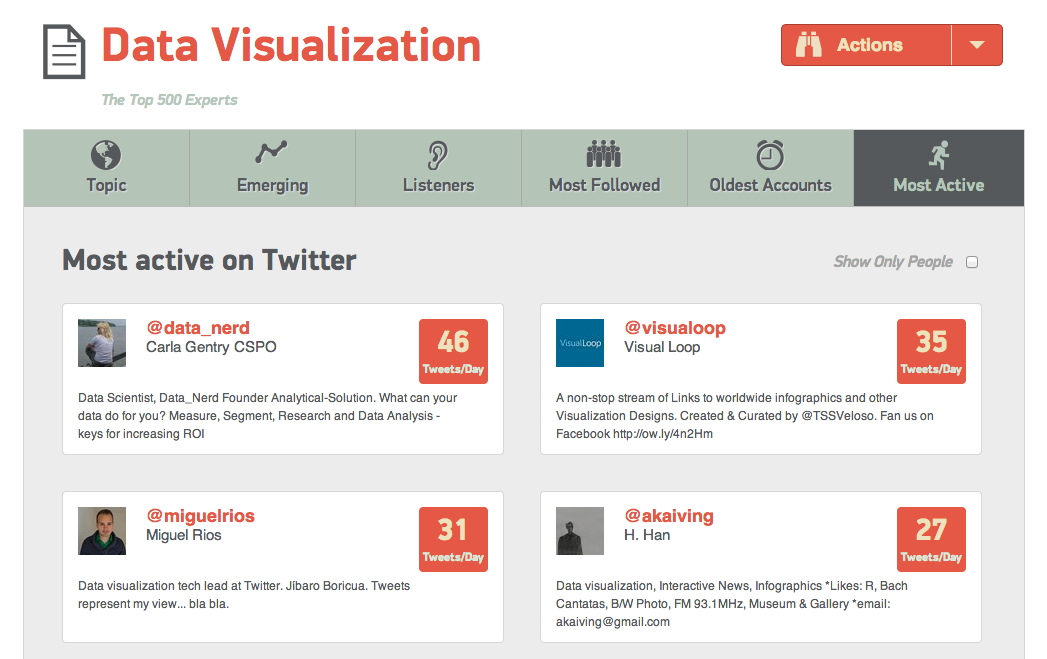Open the @visualoop profile link

coord(675,328)
